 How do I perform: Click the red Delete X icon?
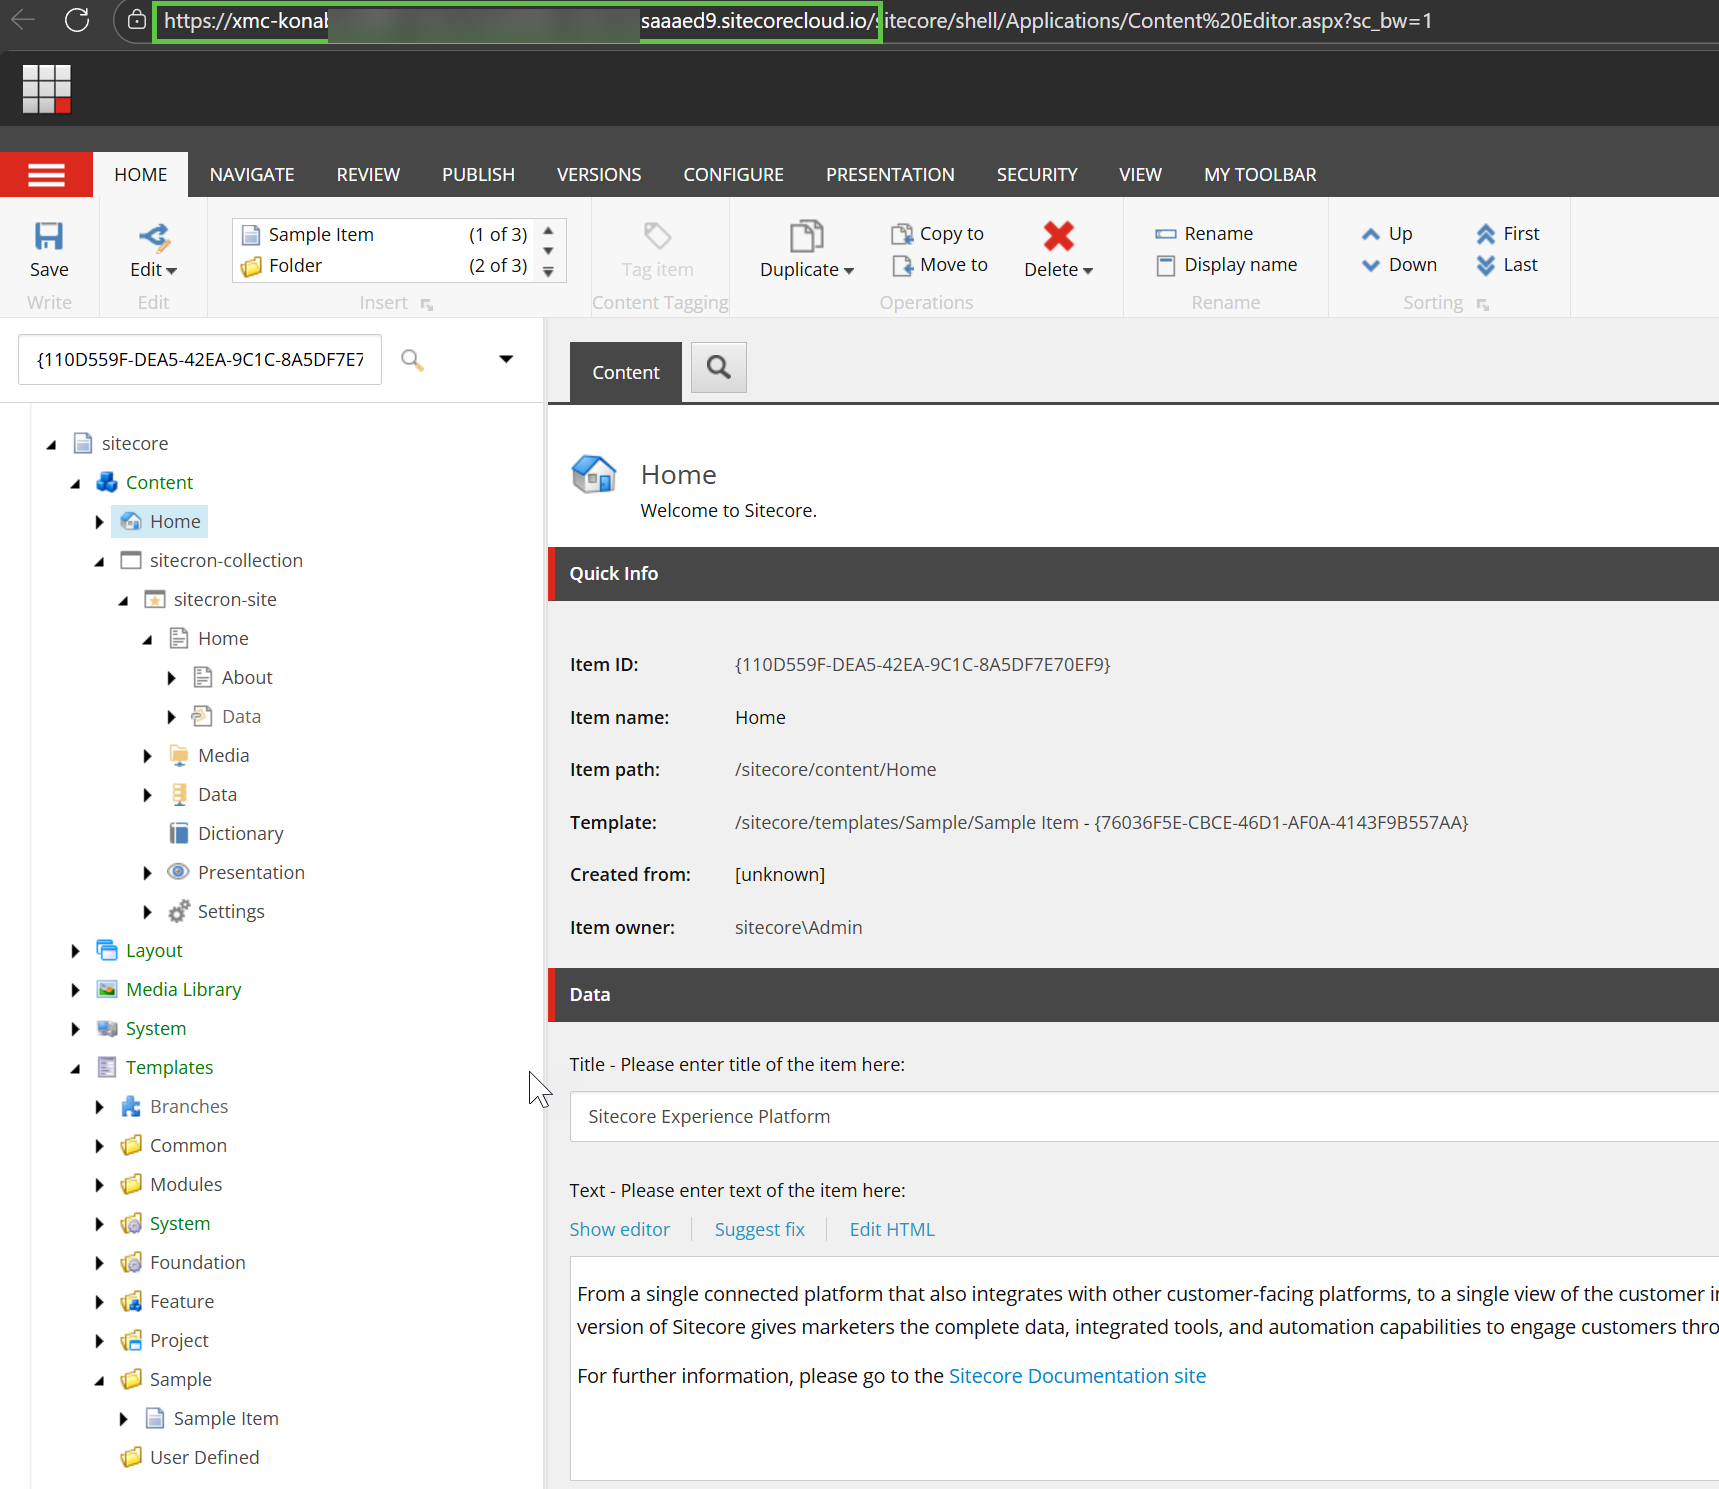tap(1058, 237)
